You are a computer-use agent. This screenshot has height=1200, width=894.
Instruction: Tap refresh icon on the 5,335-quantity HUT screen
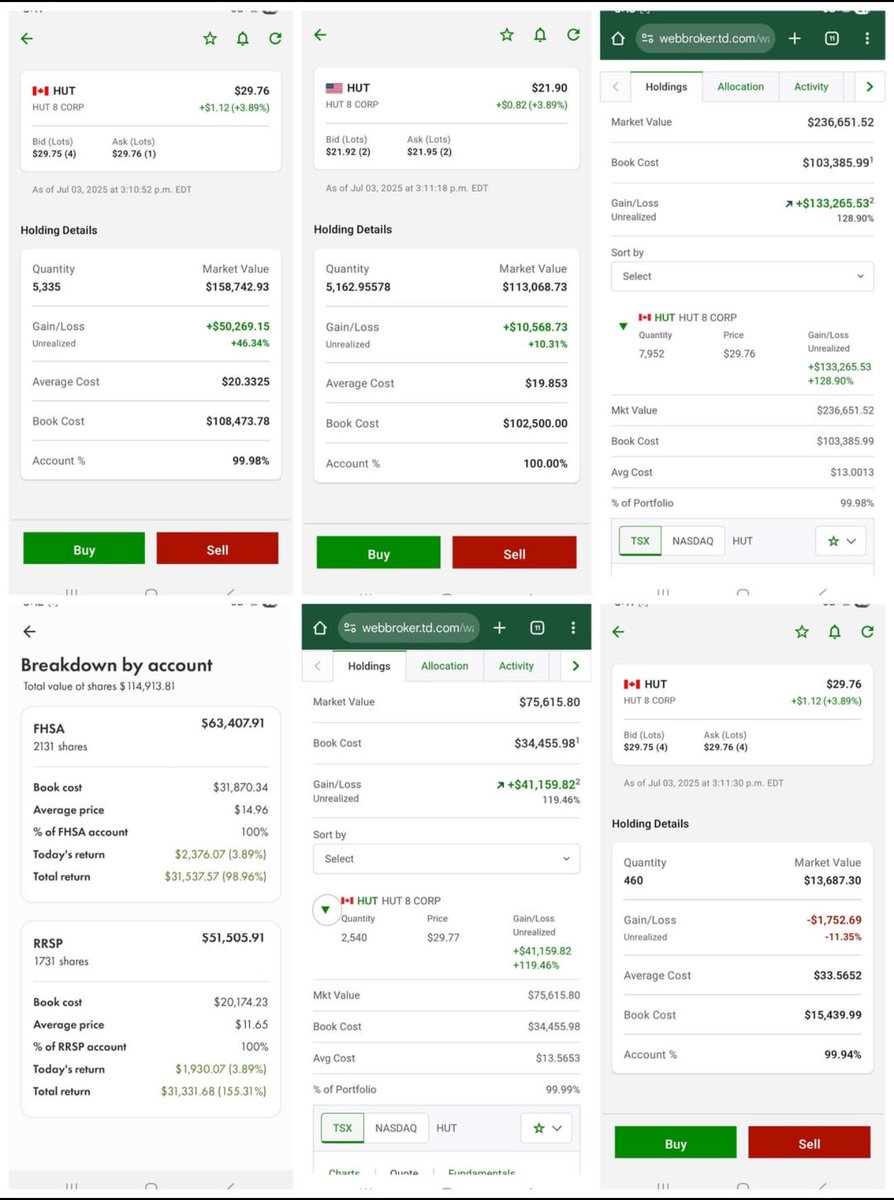(275, 39)
